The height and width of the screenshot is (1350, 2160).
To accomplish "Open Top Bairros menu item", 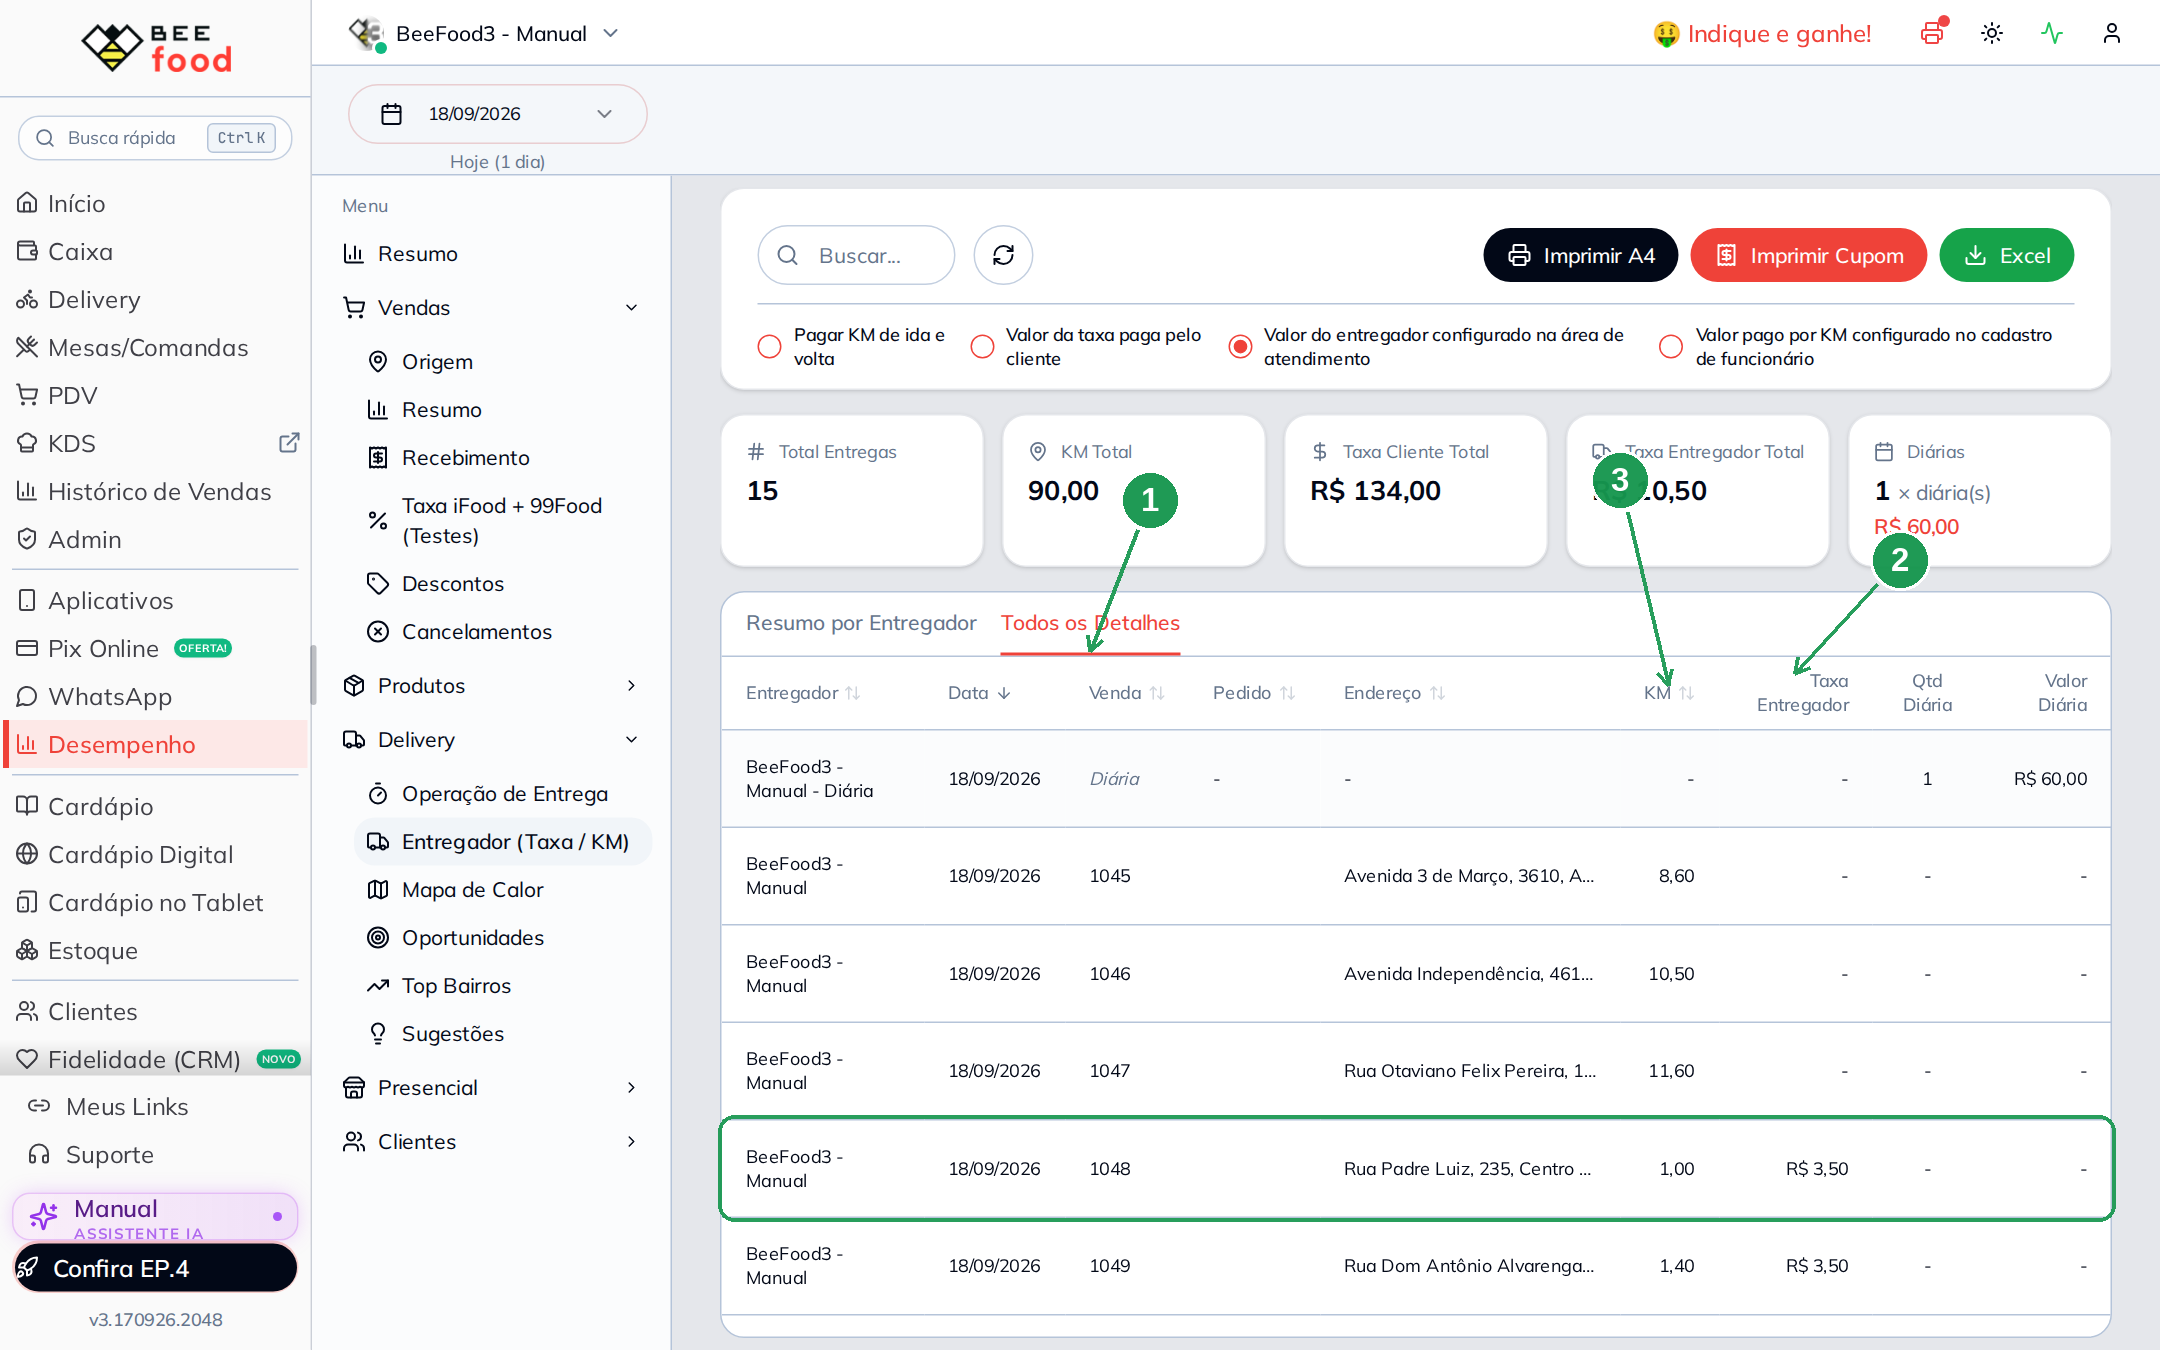I will tap(503, 986).
